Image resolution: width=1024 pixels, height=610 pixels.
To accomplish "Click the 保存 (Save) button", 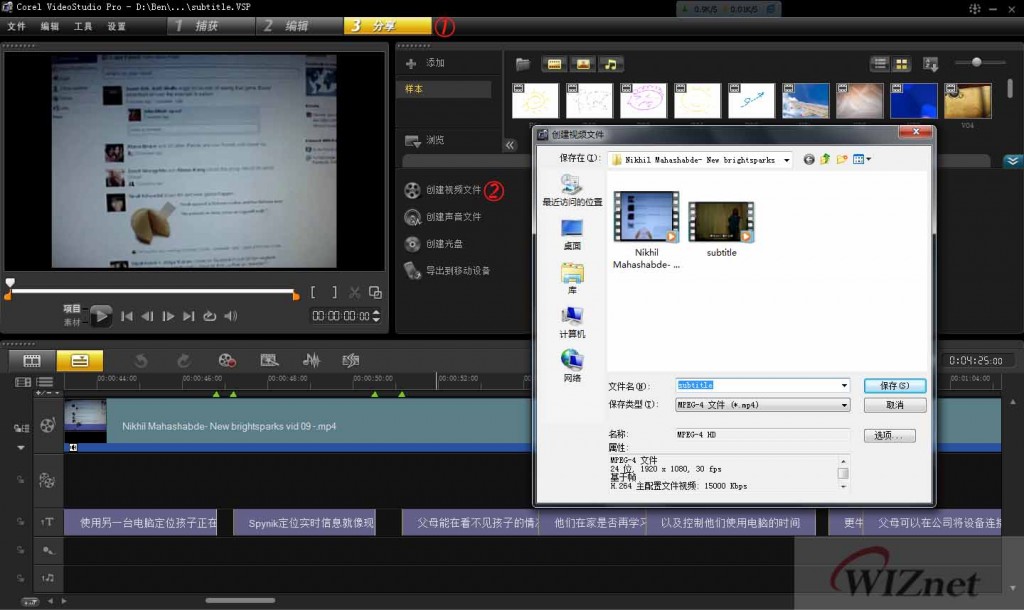I will click(894, 385).
